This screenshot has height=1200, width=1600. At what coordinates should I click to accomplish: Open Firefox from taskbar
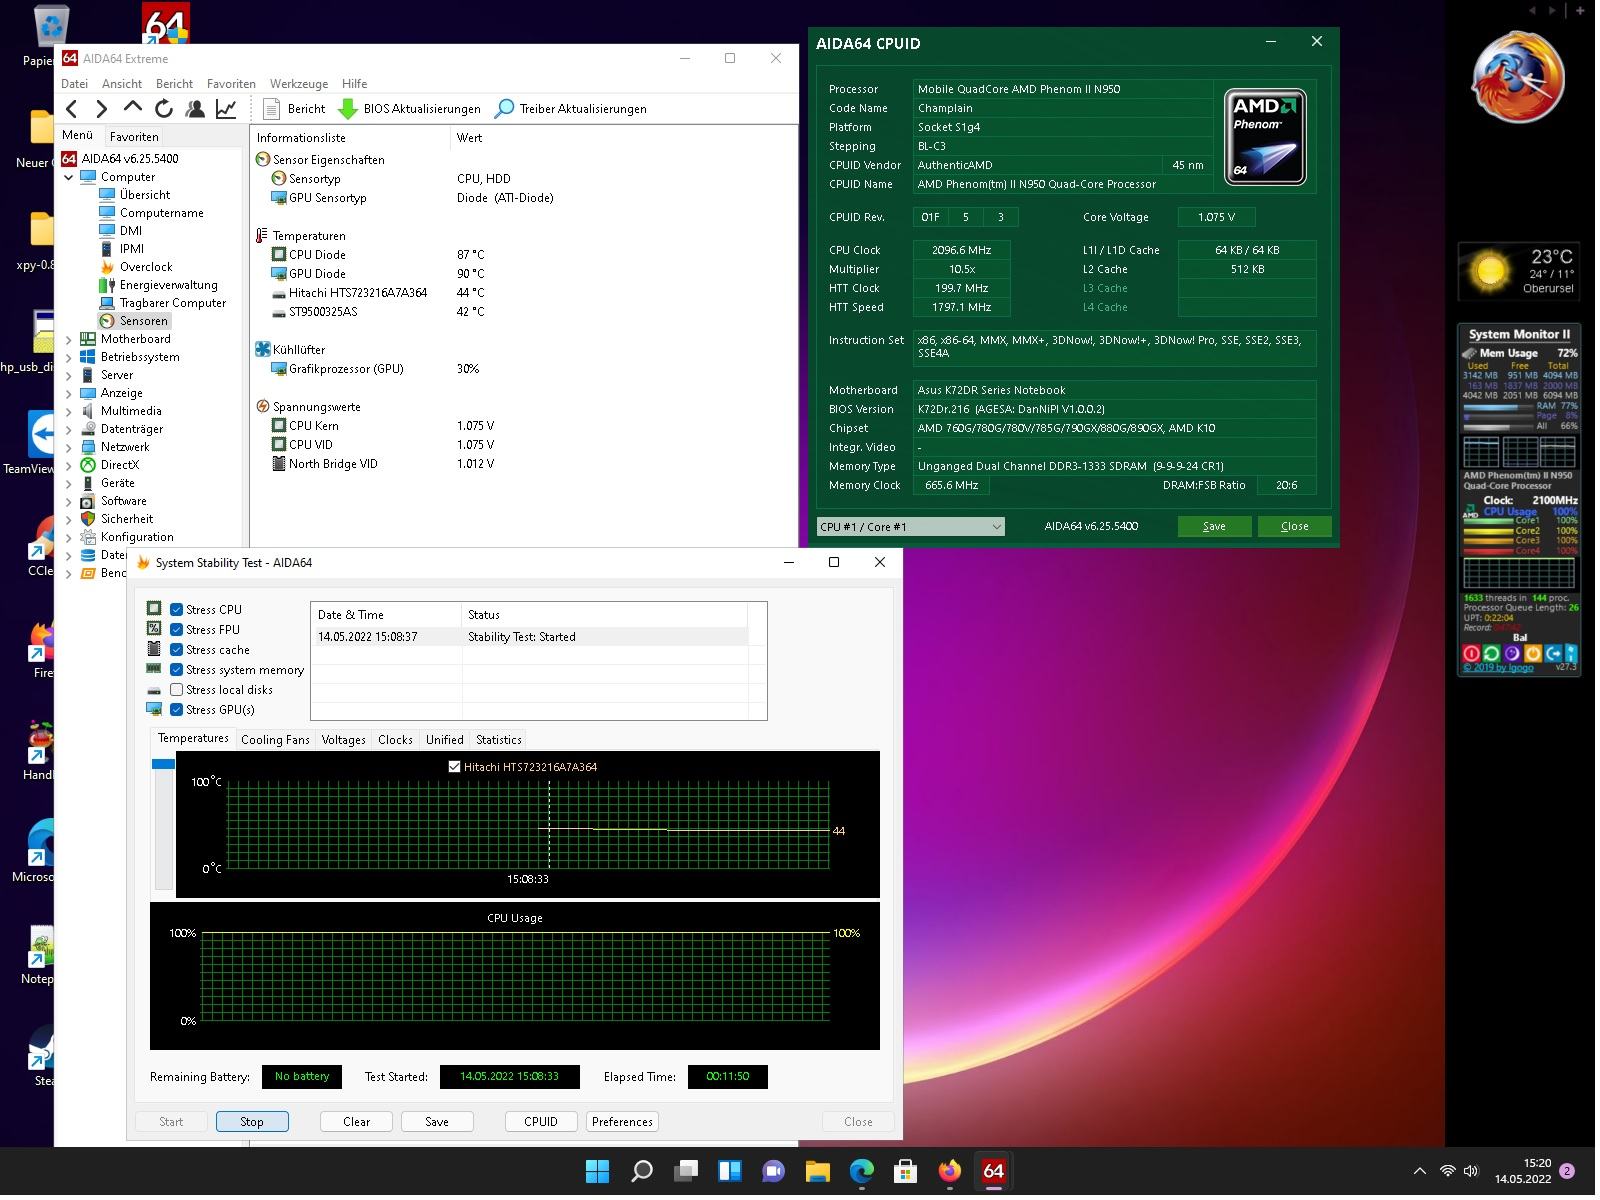[950, 1171]
